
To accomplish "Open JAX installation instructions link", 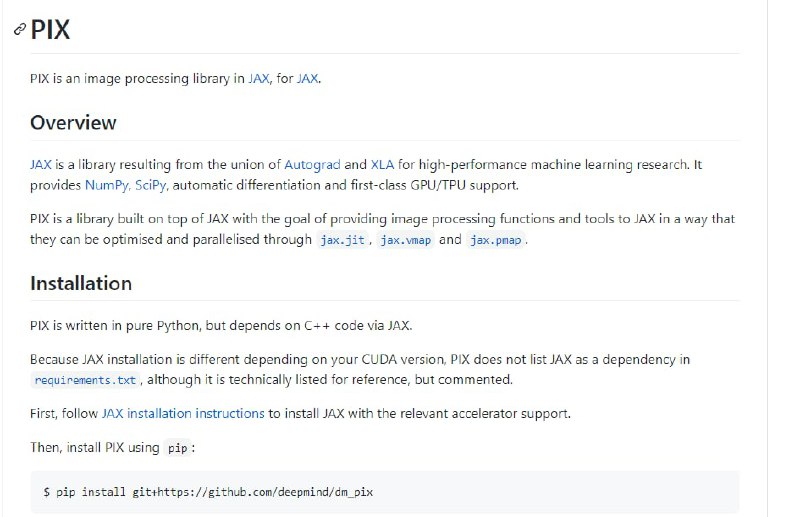I will coord(183,413).
